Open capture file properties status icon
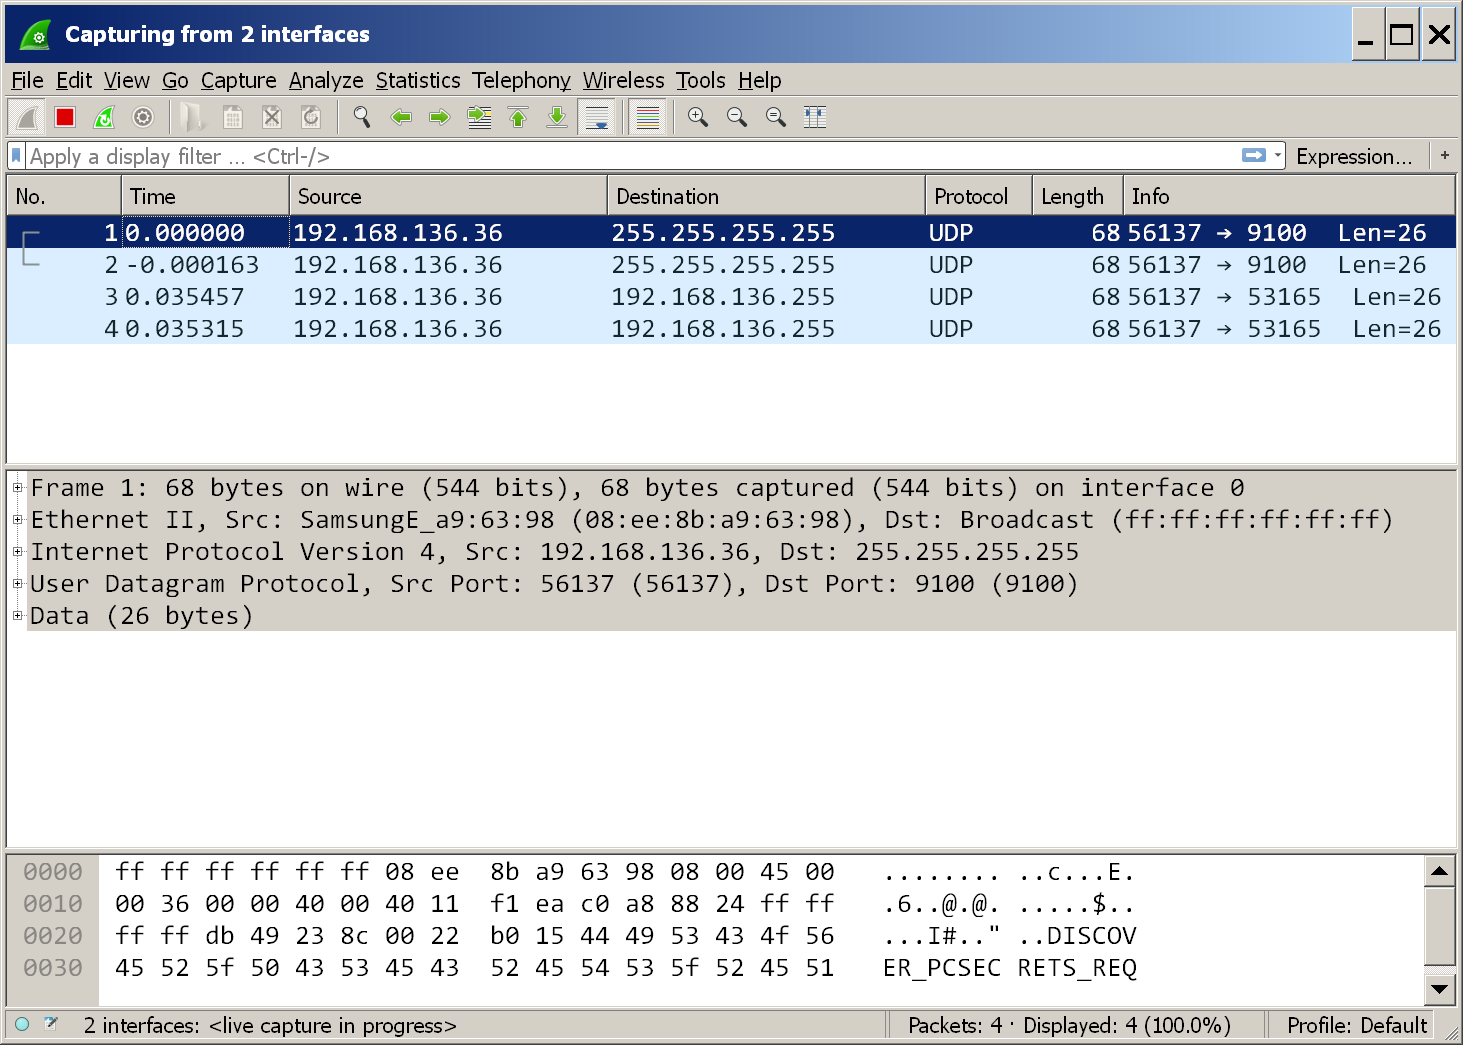 [51, 1024]
